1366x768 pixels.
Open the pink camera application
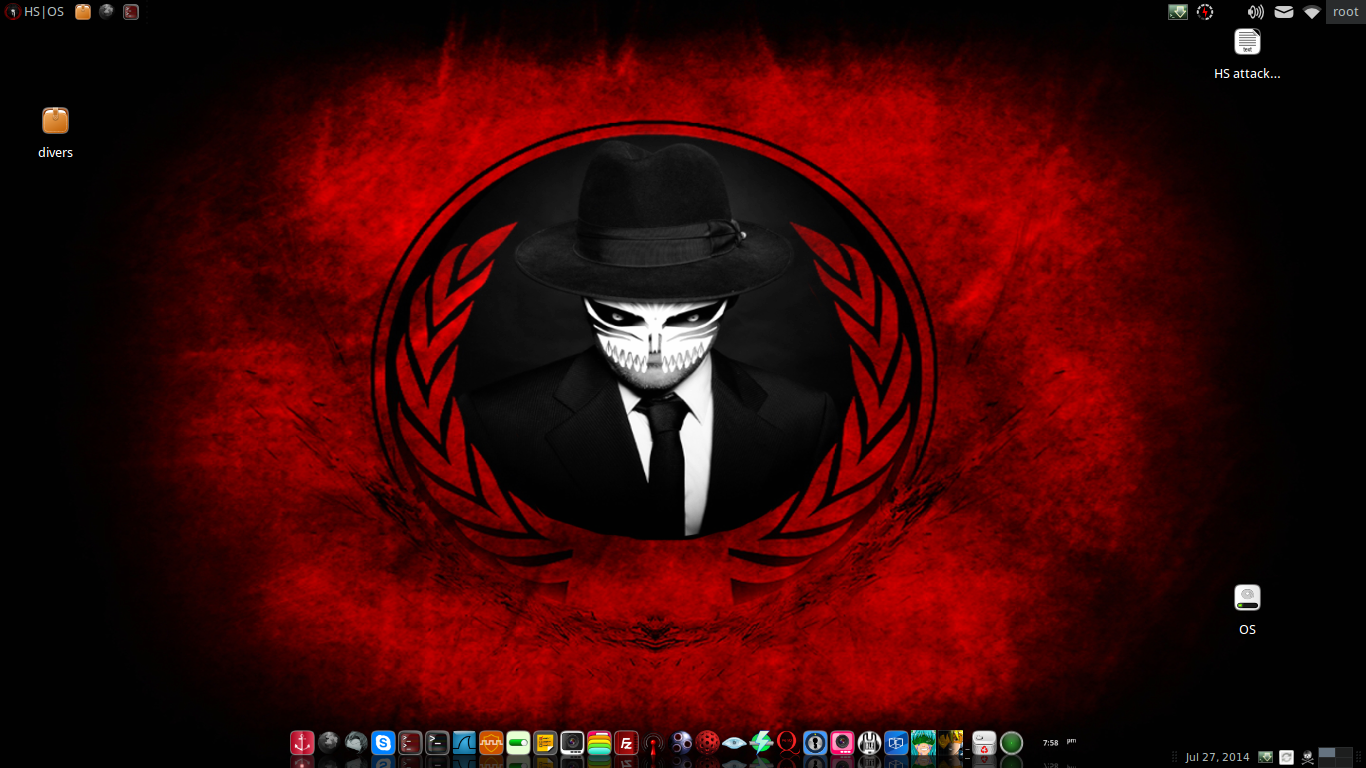point(841,744)
